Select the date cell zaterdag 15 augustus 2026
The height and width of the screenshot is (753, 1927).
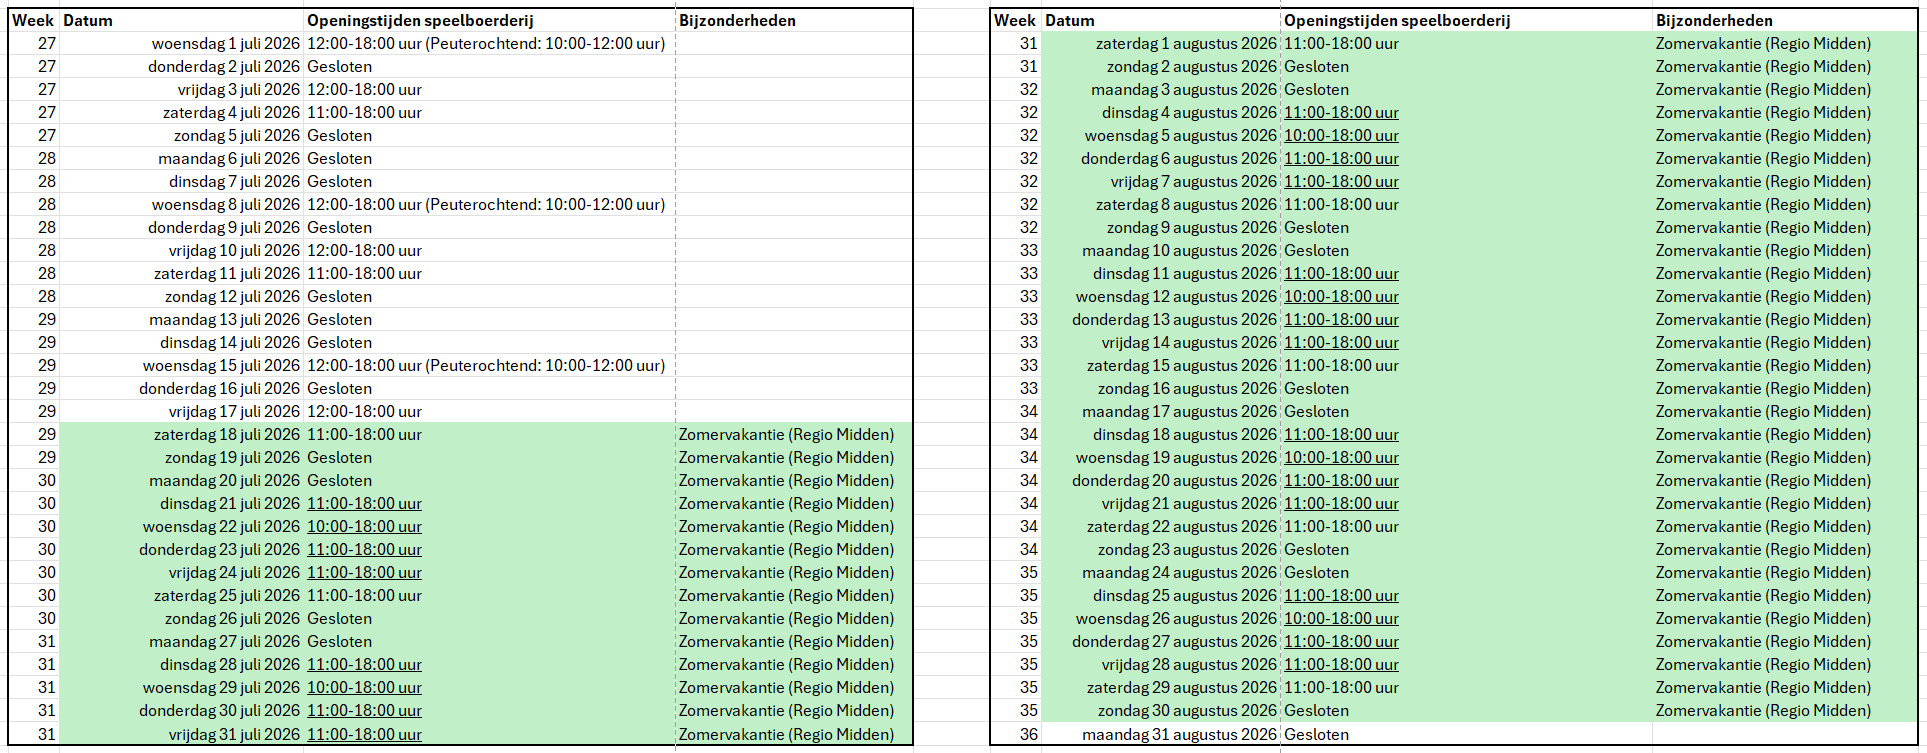1181,366
